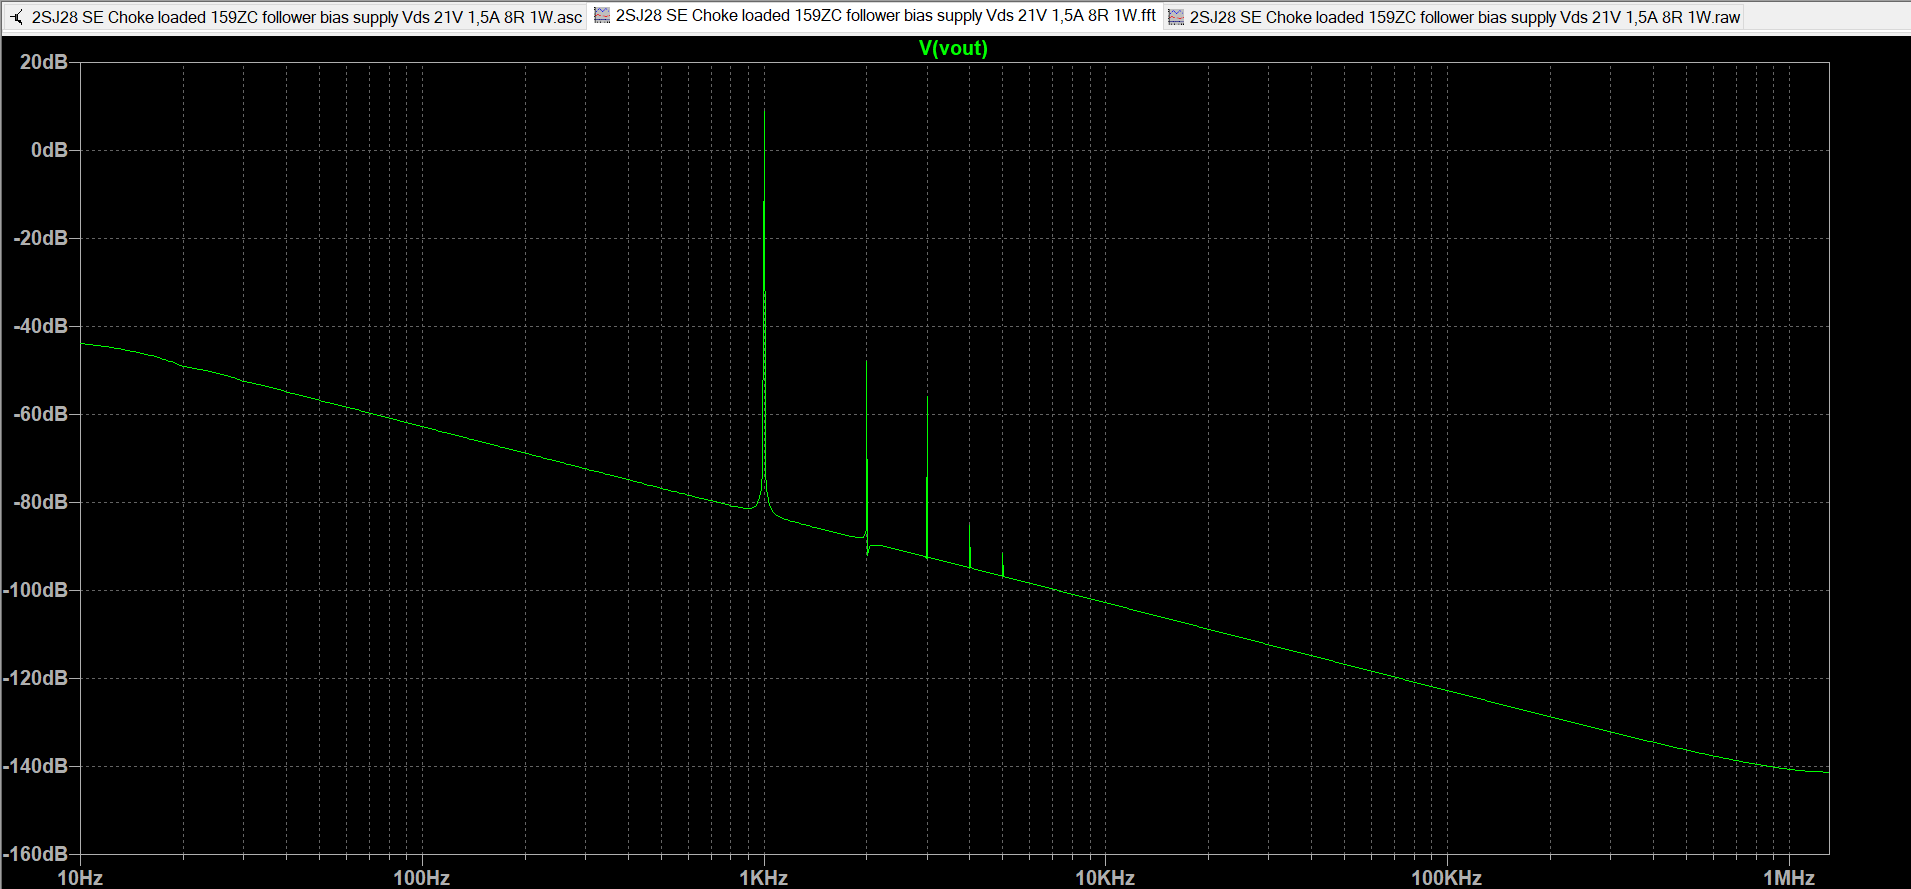
Task: Click the -120dB axis label
Action: pyautogui.click(x=36, y=678)
